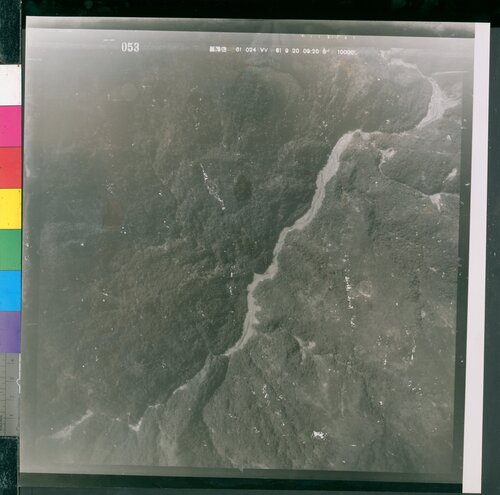Click the pale stream bed at bottom left
The image size is (500, 495).
point(72,426)
